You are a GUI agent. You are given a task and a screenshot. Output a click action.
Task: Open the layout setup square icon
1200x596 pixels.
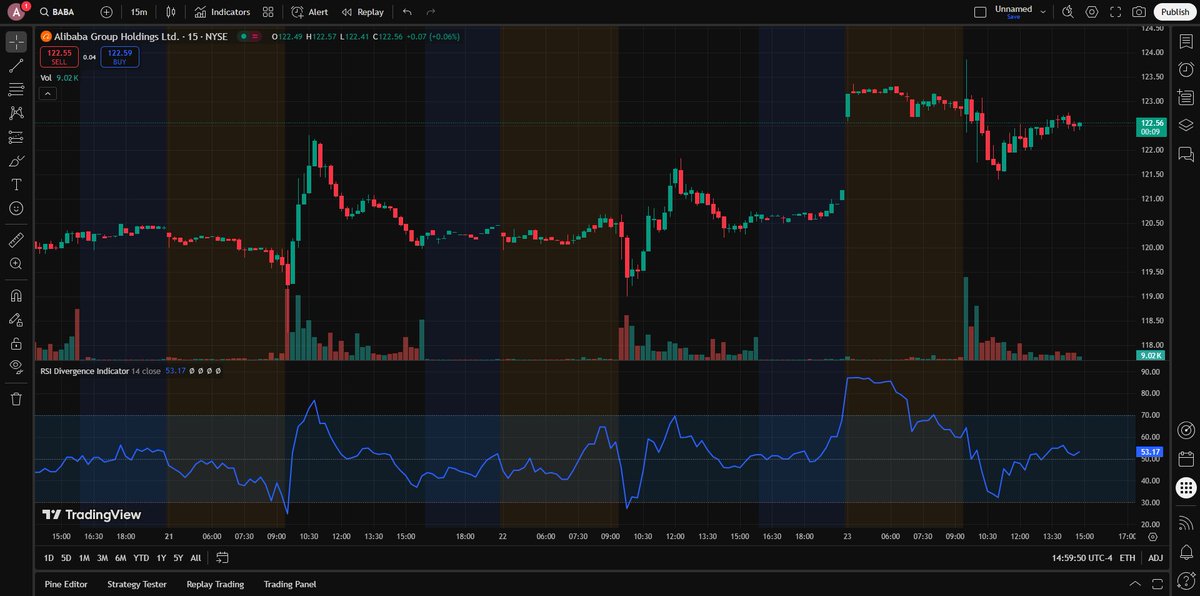click(x=980, y=12)
